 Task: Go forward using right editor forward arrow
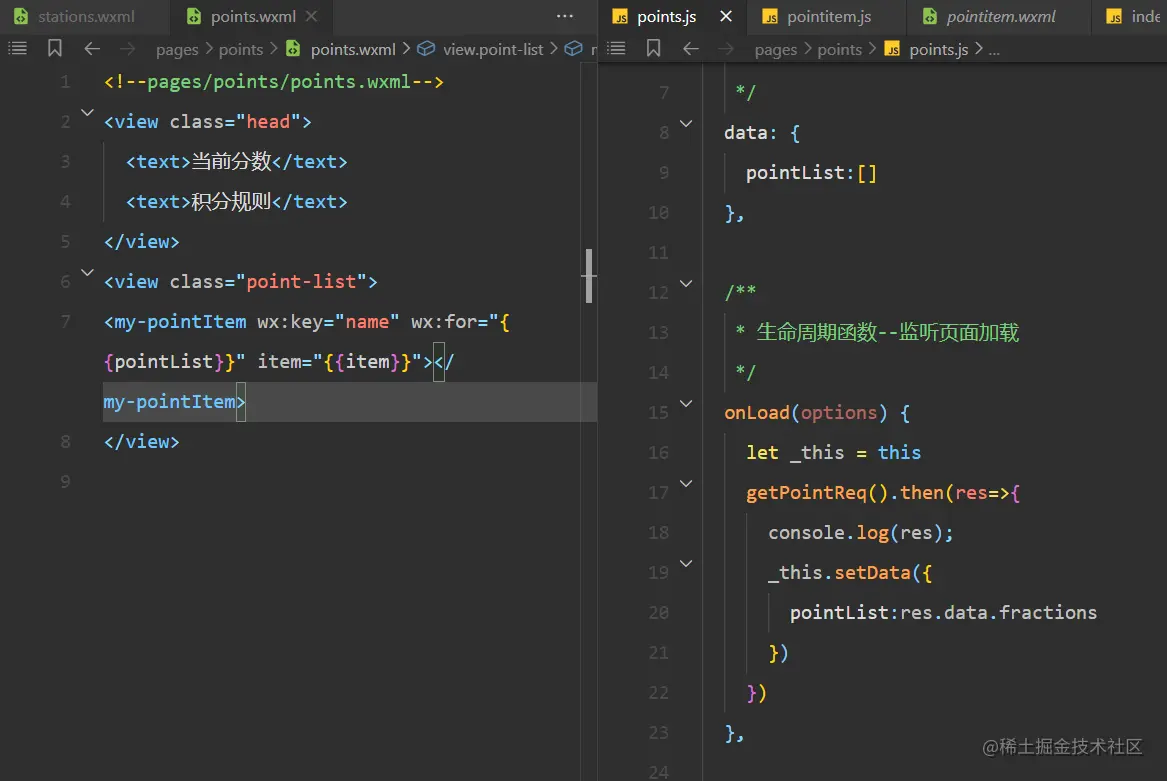pos(726,48)
